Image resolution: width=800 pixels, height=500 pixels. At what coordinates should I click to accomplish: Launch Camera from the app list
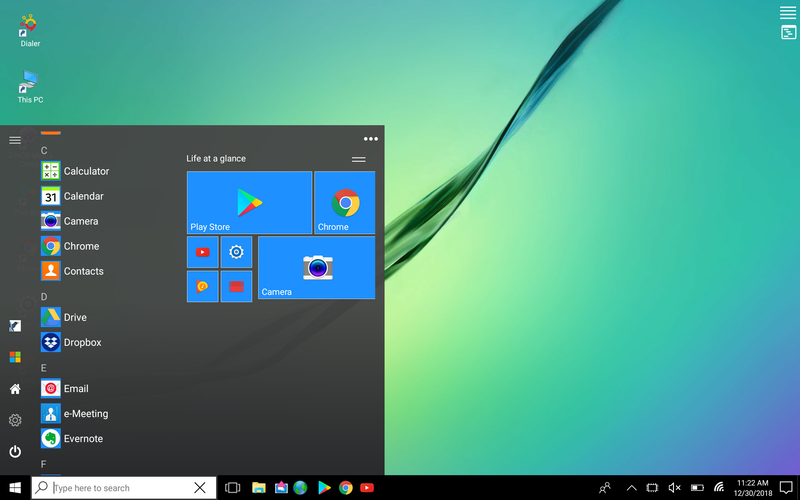[x=70, y=221]
